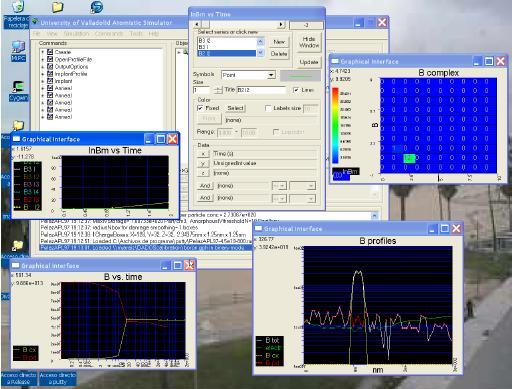Select the highlighted log line in console
This screenshot has height=389, width=512.
pyautogui.click(x=145, y=248)
